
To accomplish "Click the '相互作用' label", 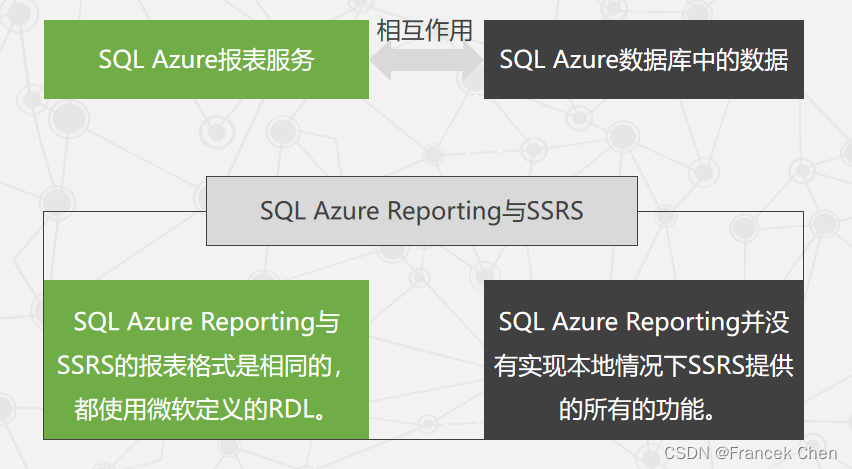I will [x=425, y=30].
